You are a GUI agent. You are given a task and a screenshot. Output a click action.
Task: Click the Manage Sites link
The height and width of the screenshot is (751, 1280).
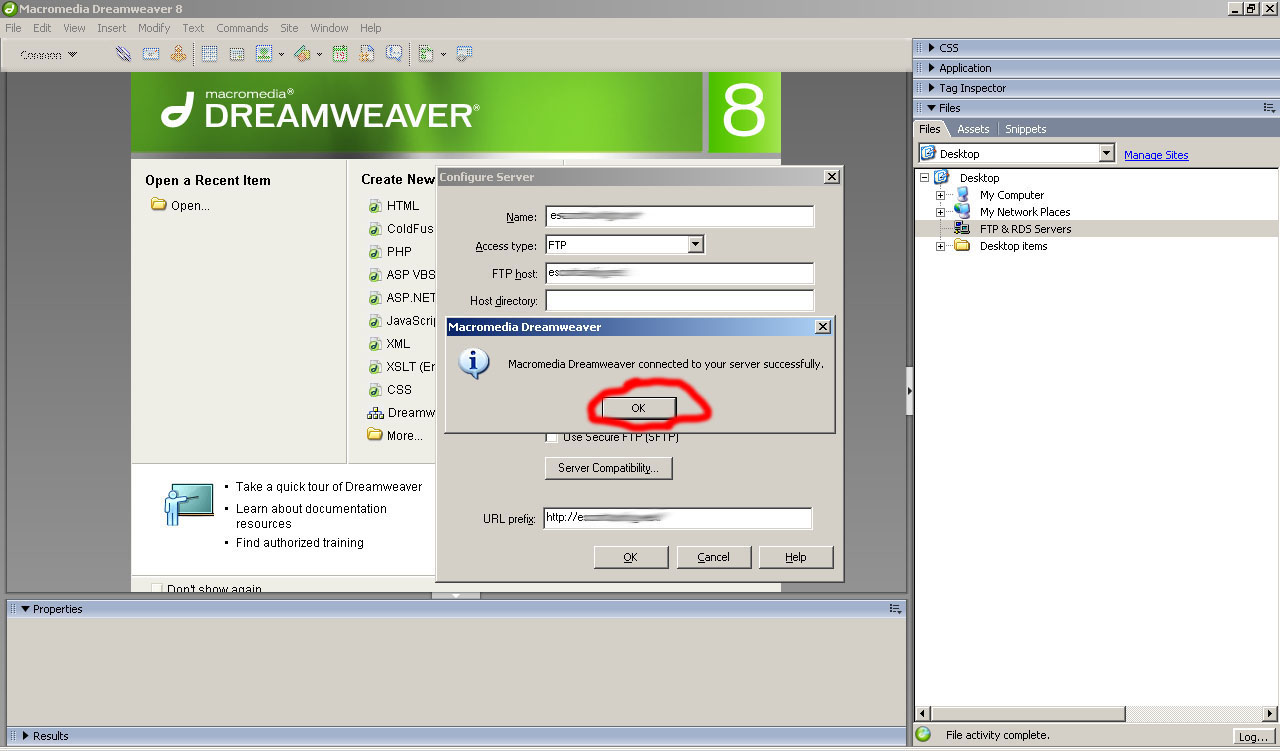pos(1156,155)
